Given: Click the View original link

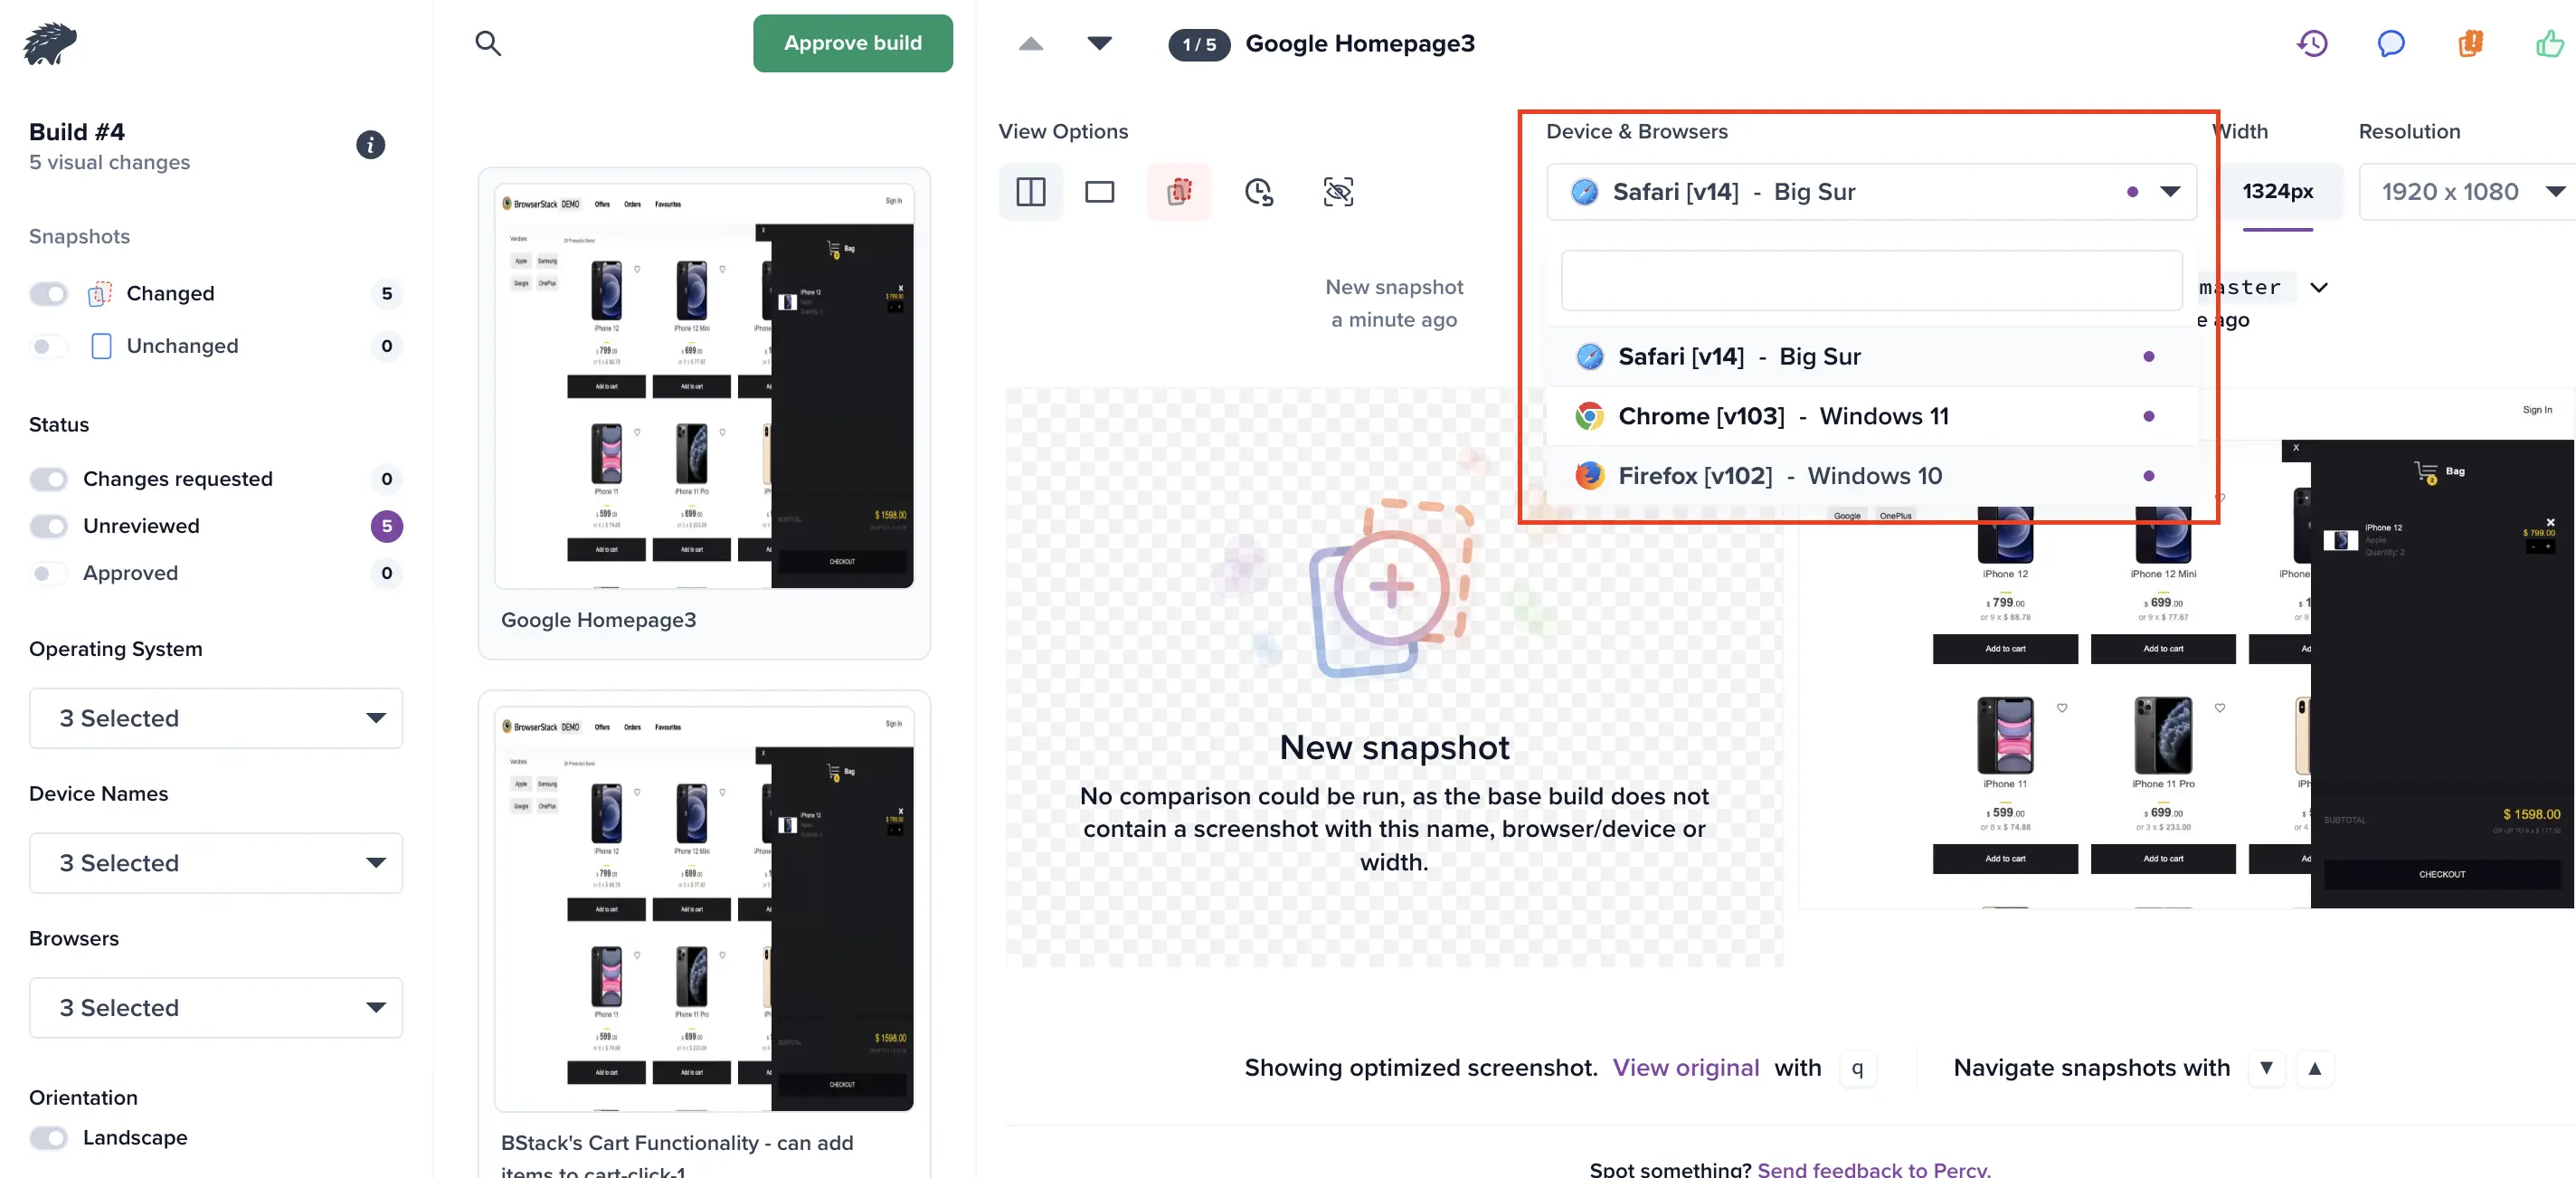Looking at the screenshot, I should tap(1684, 1068).
